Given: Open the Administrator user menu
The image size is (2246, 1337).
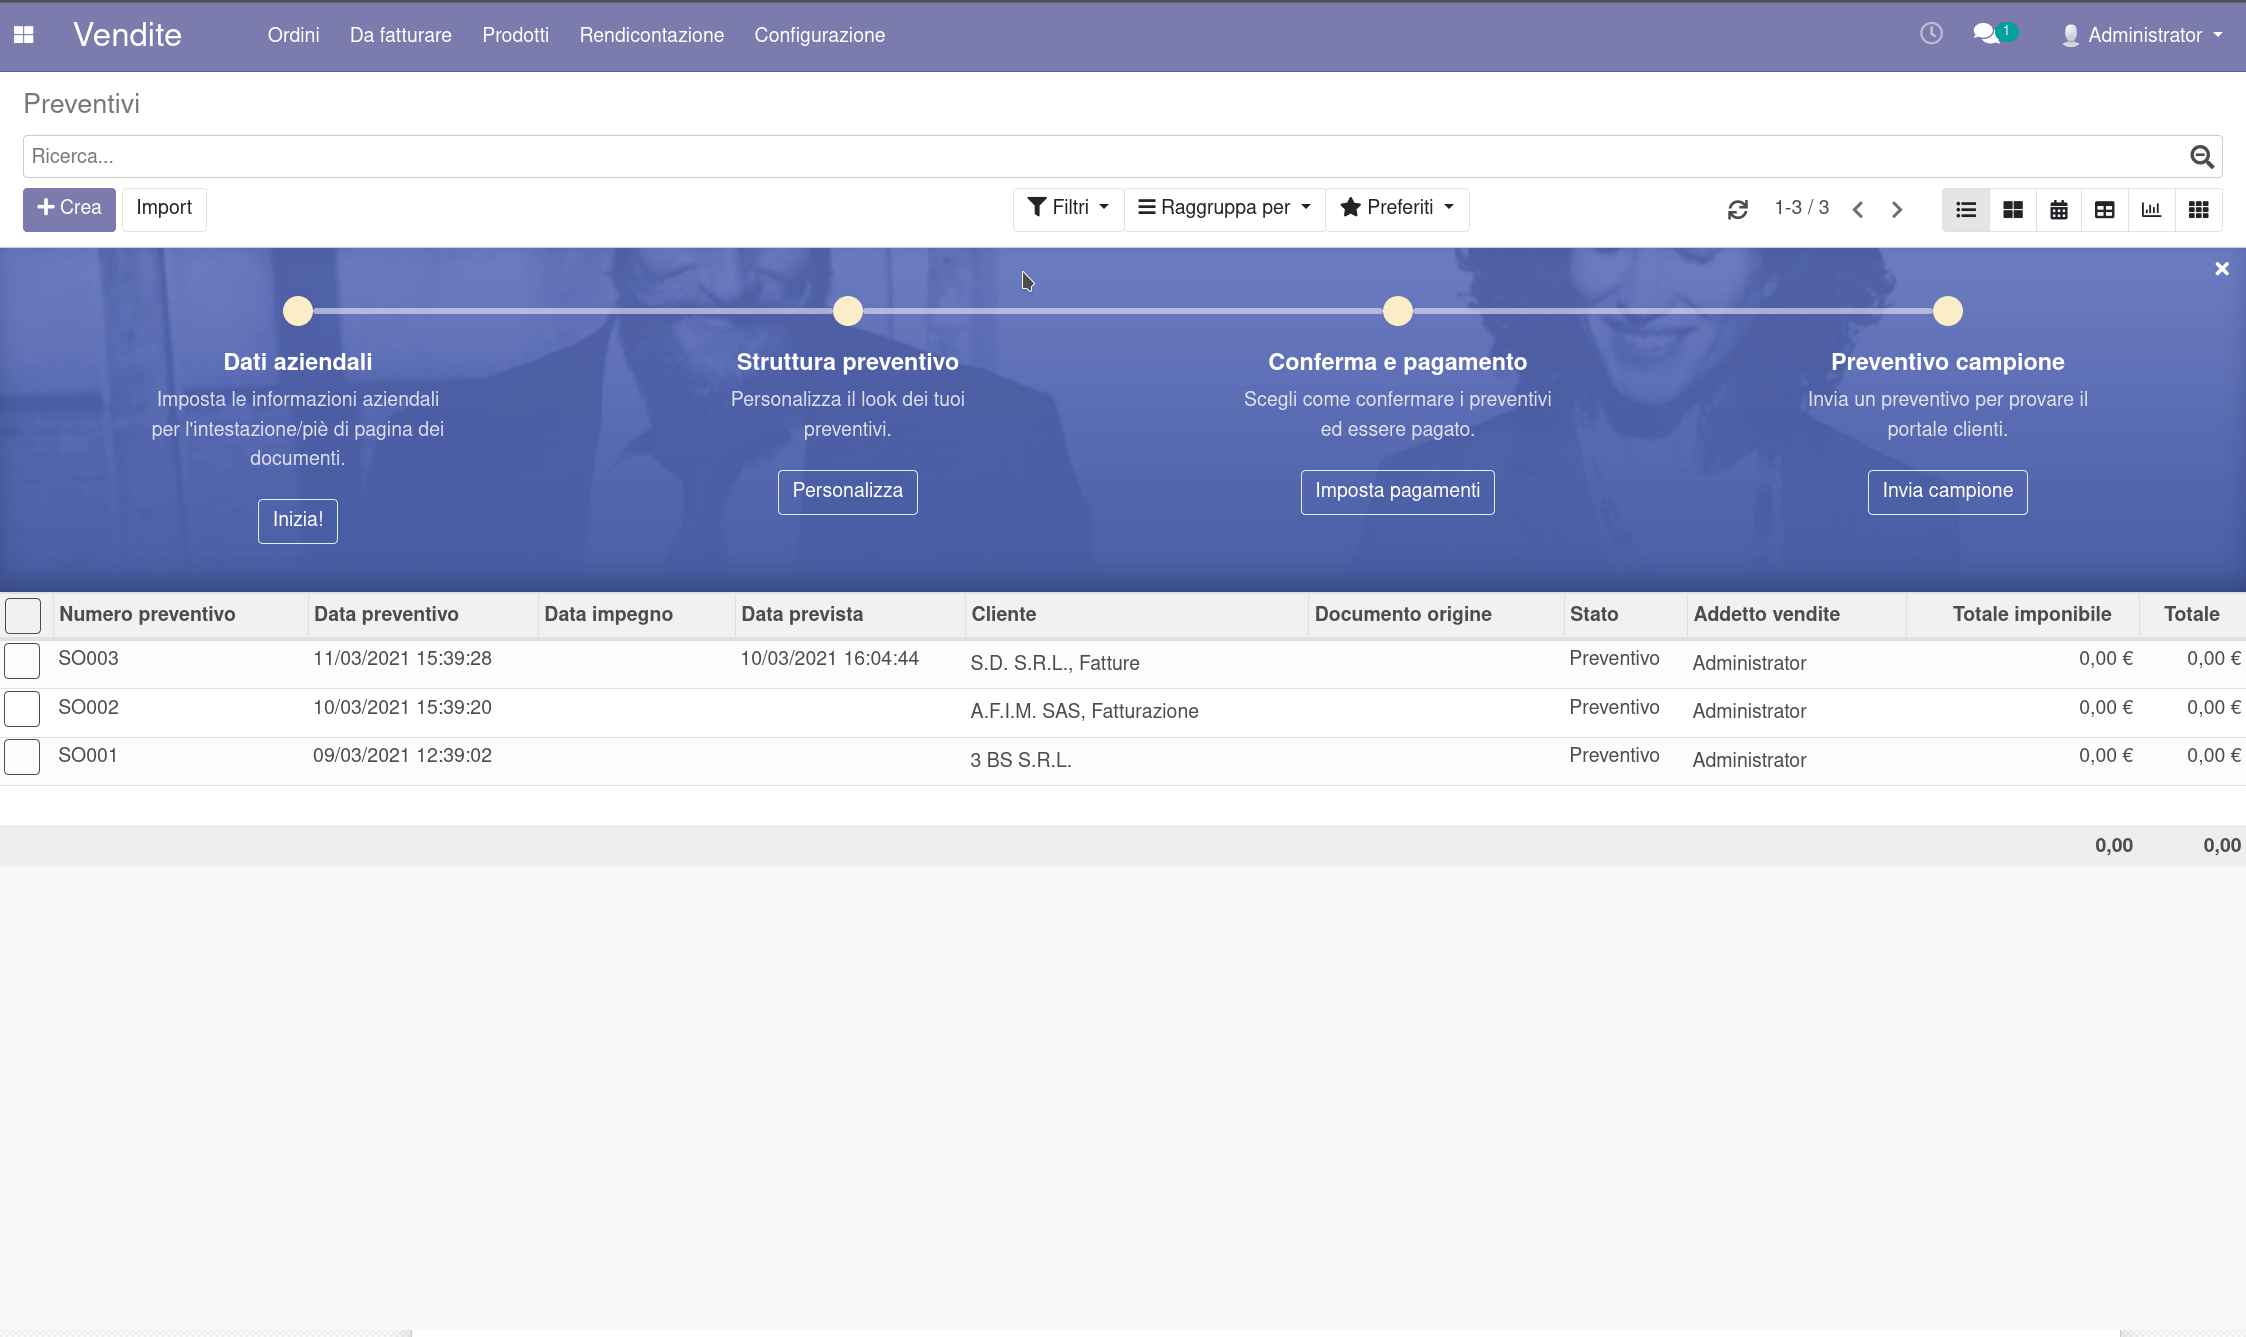Looking at the screenshot, I should click(x=2143, y=35).
